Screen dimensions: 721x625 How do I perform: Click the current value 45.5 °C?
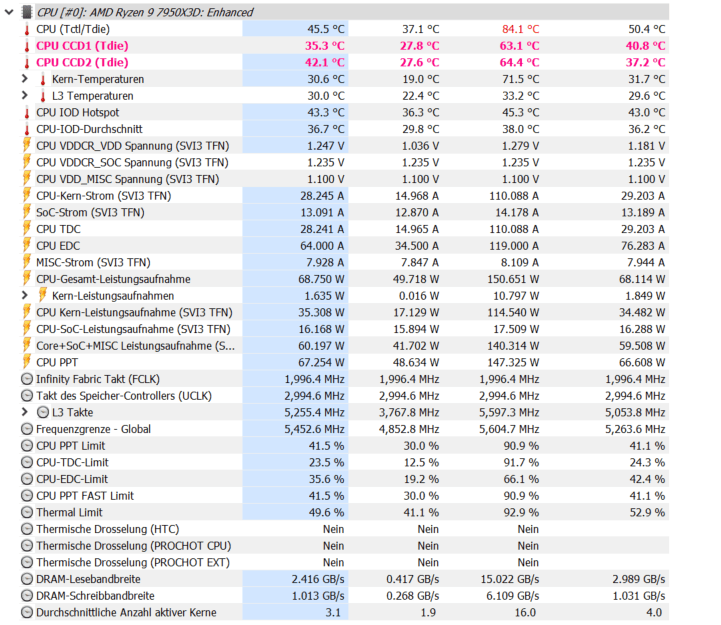[326, 29]
